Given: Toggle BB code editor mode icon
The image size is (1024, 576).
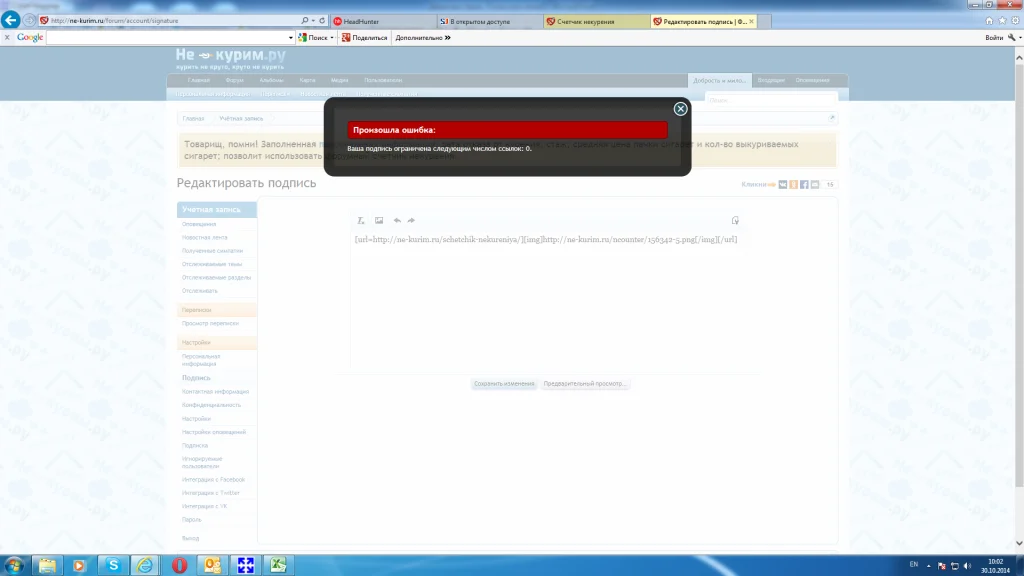Looking at the screenshot, I should [x=735, y=220].
